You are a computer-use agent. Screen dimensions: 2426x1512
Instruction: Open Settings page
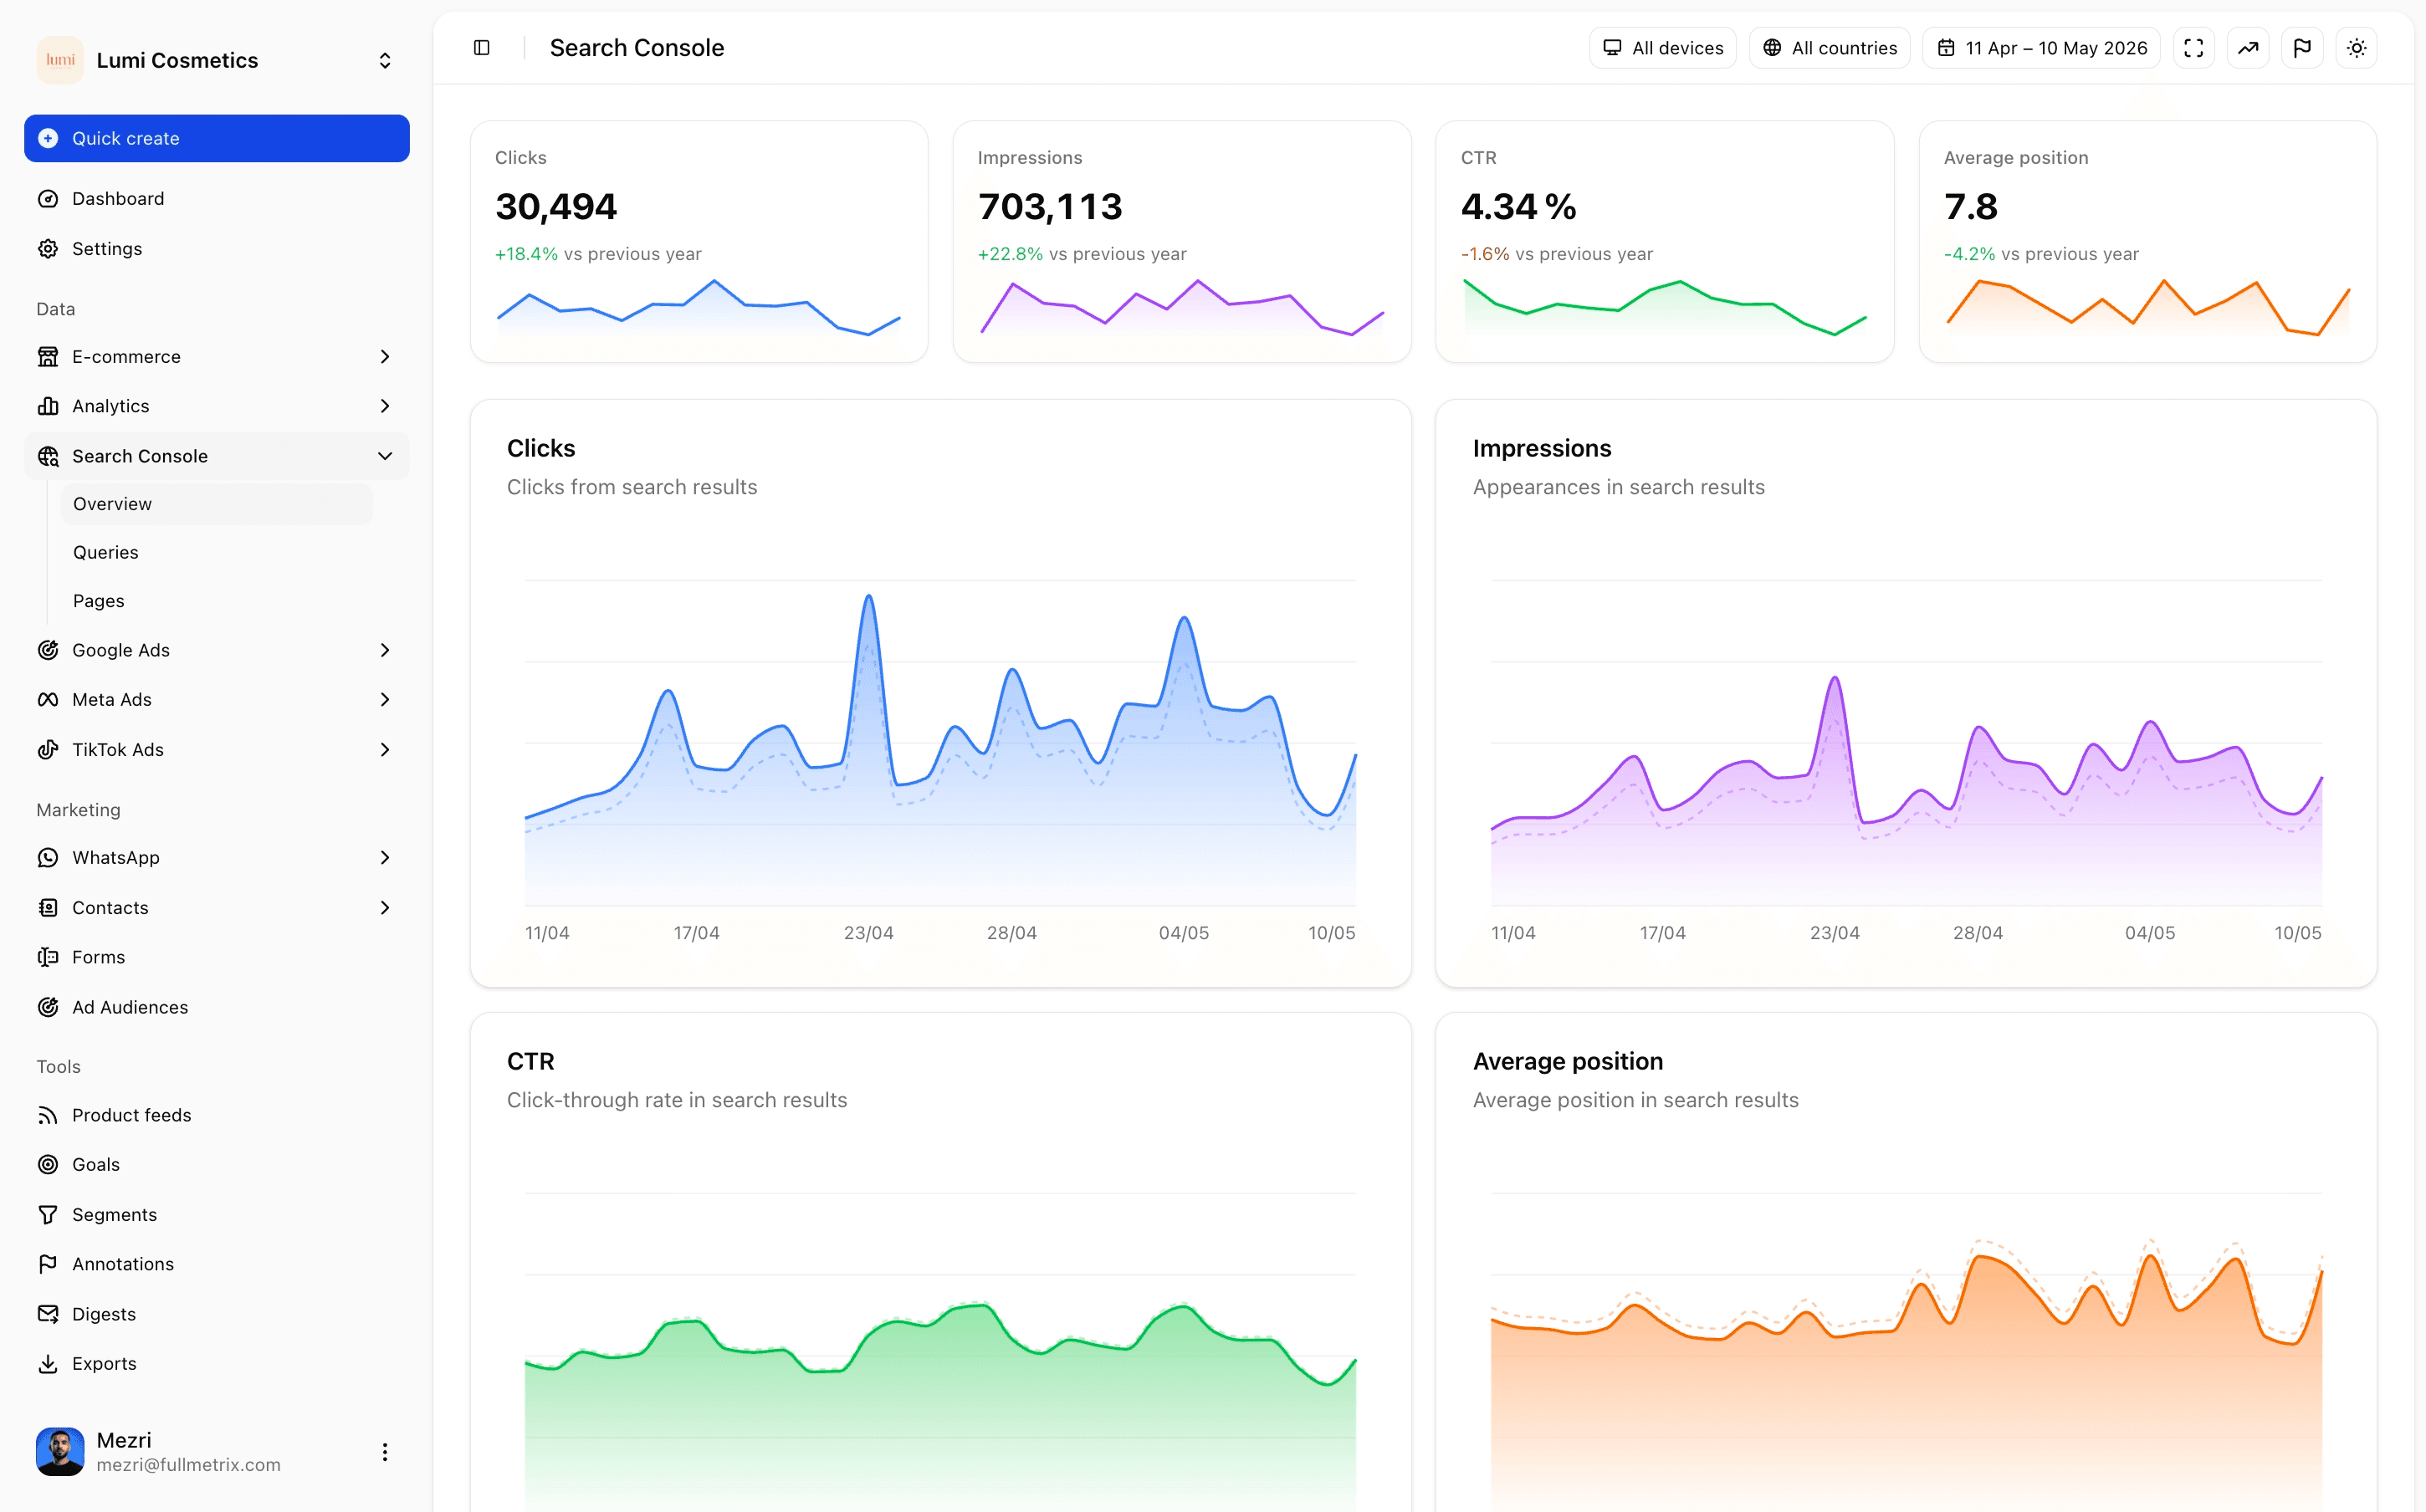[x=217, y=249]
